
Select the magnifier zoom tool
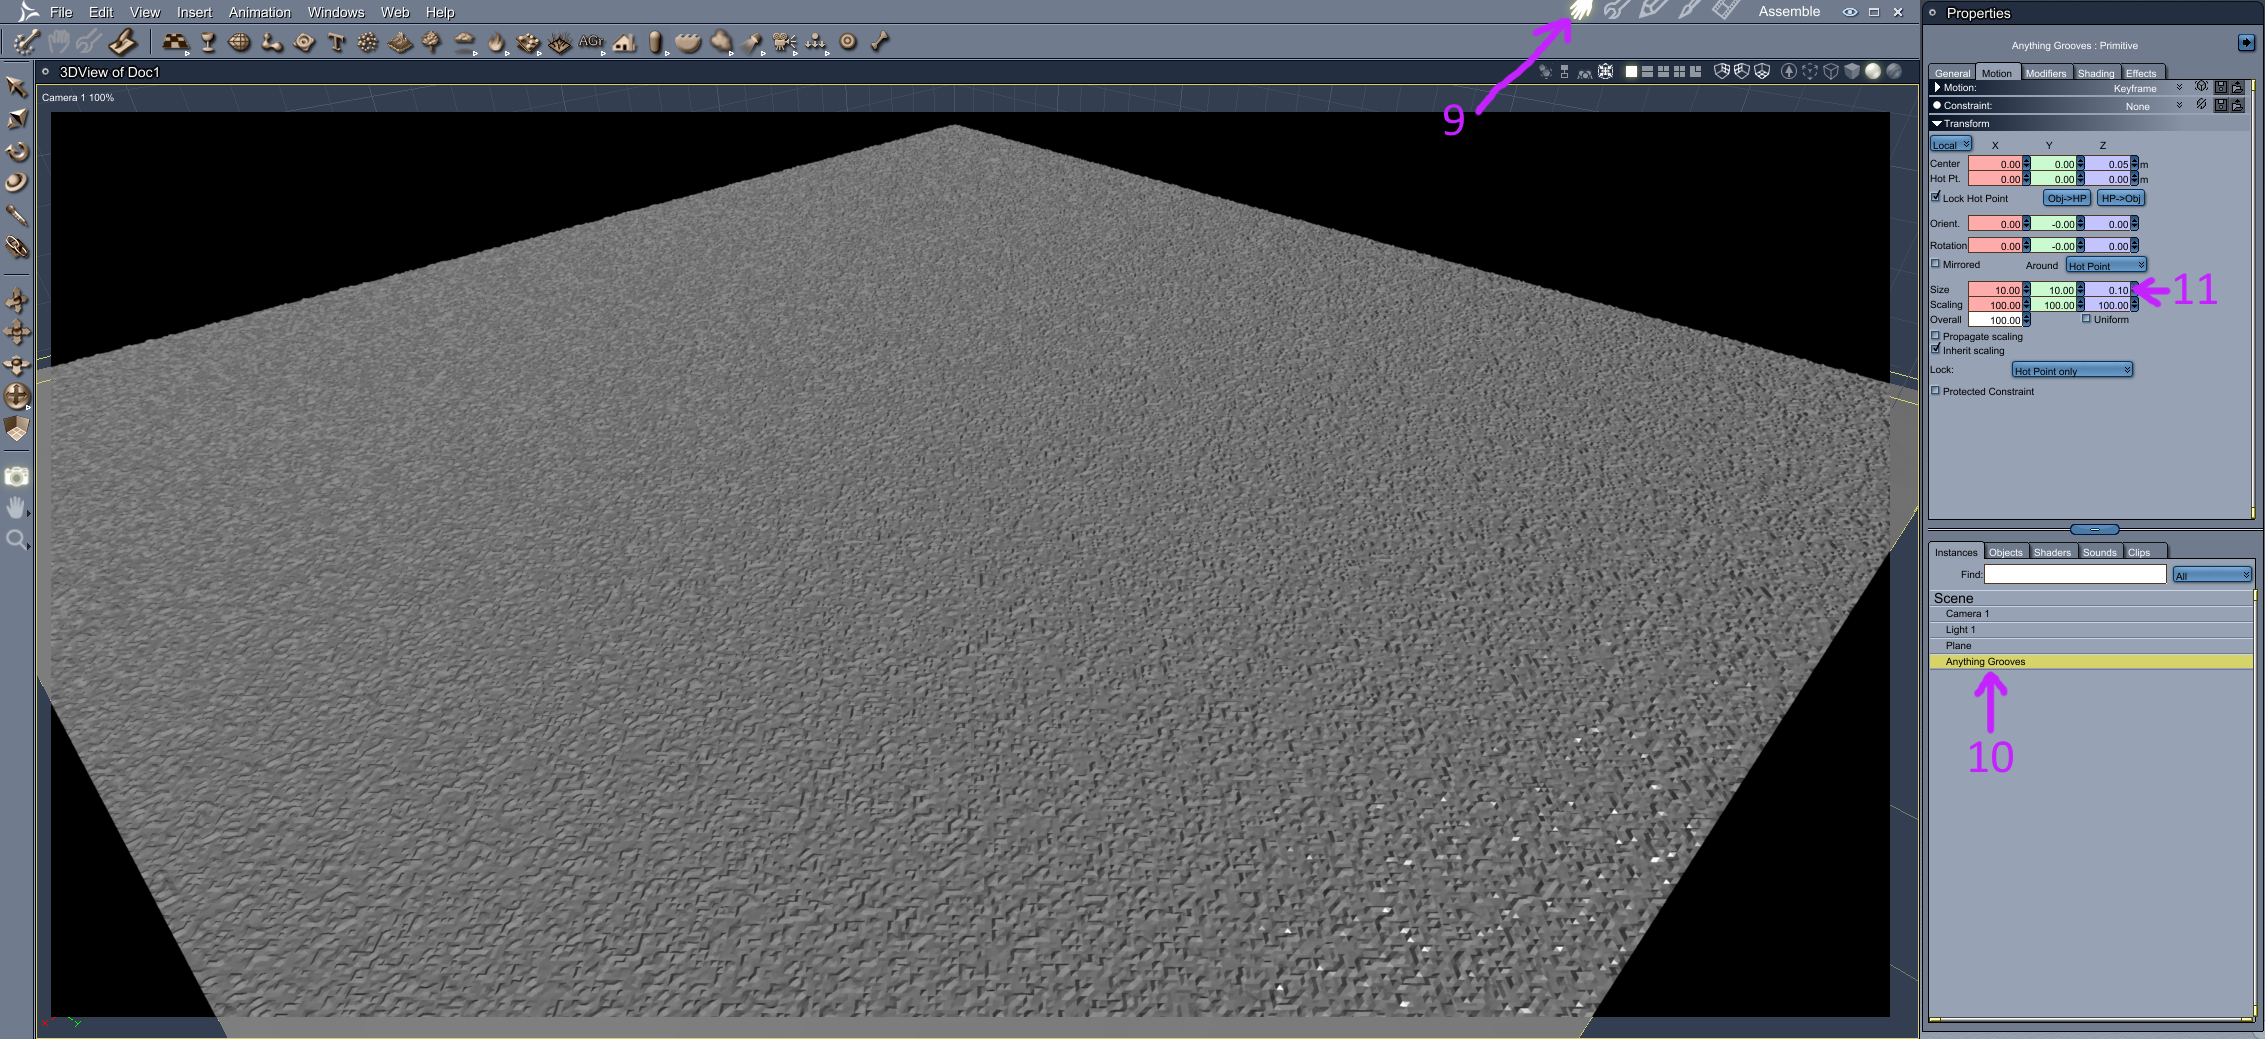coord(16,540)
